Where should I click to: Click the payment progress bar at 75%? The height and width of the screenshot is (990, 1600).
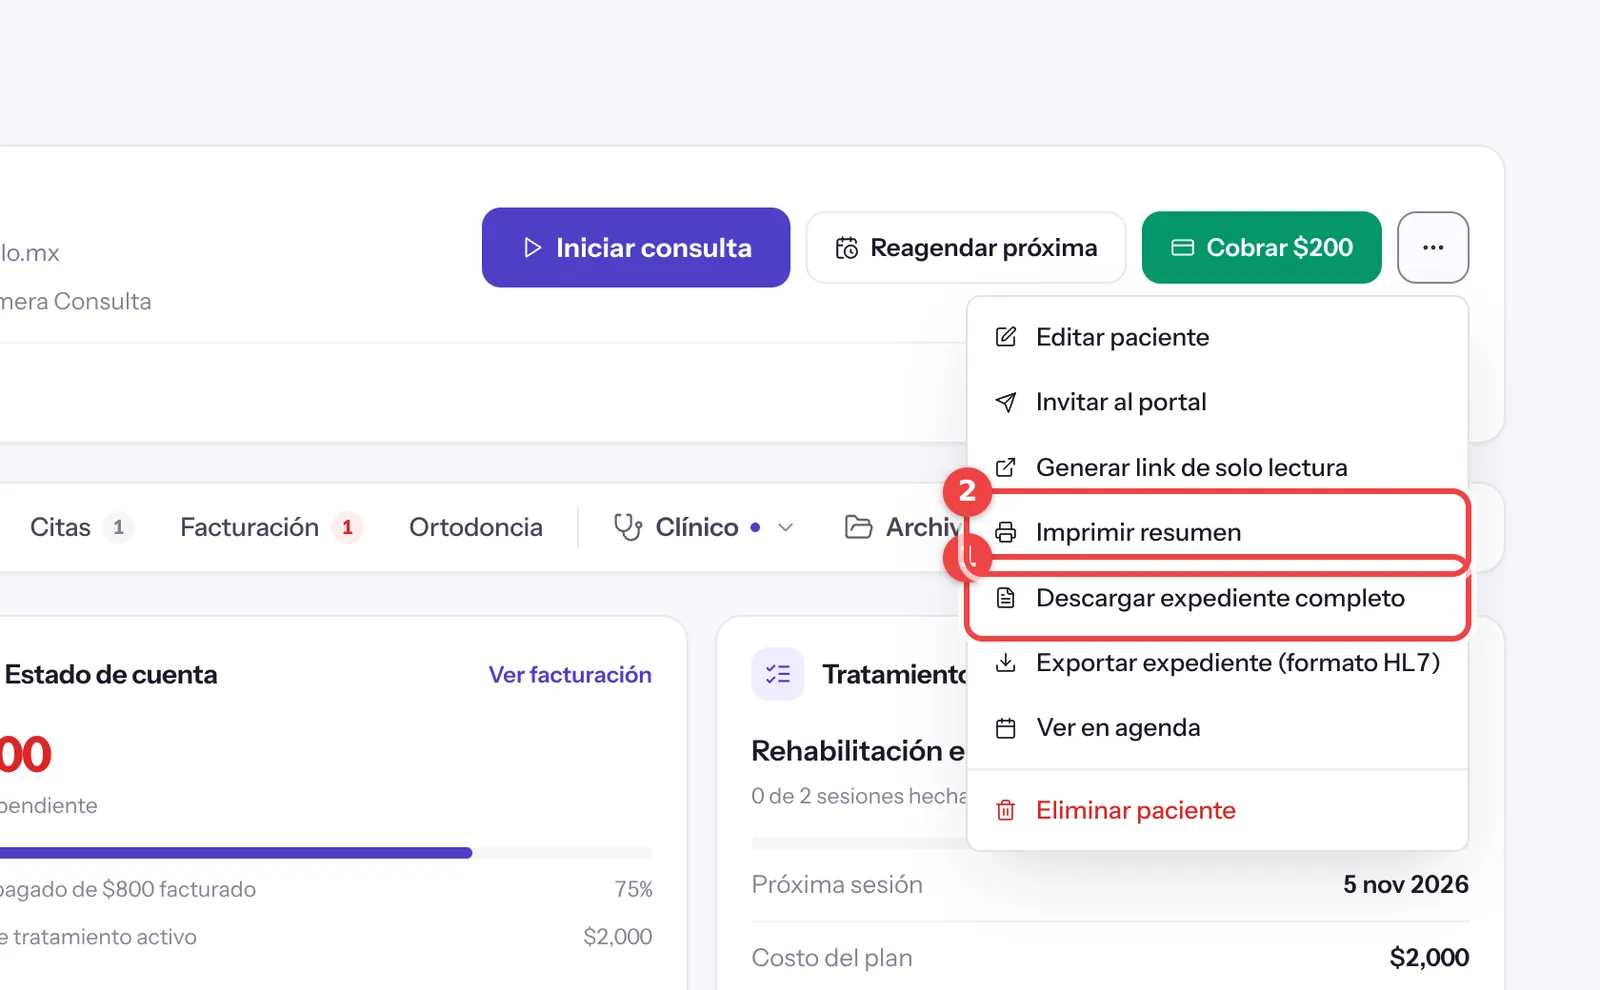tap(326, 853)
